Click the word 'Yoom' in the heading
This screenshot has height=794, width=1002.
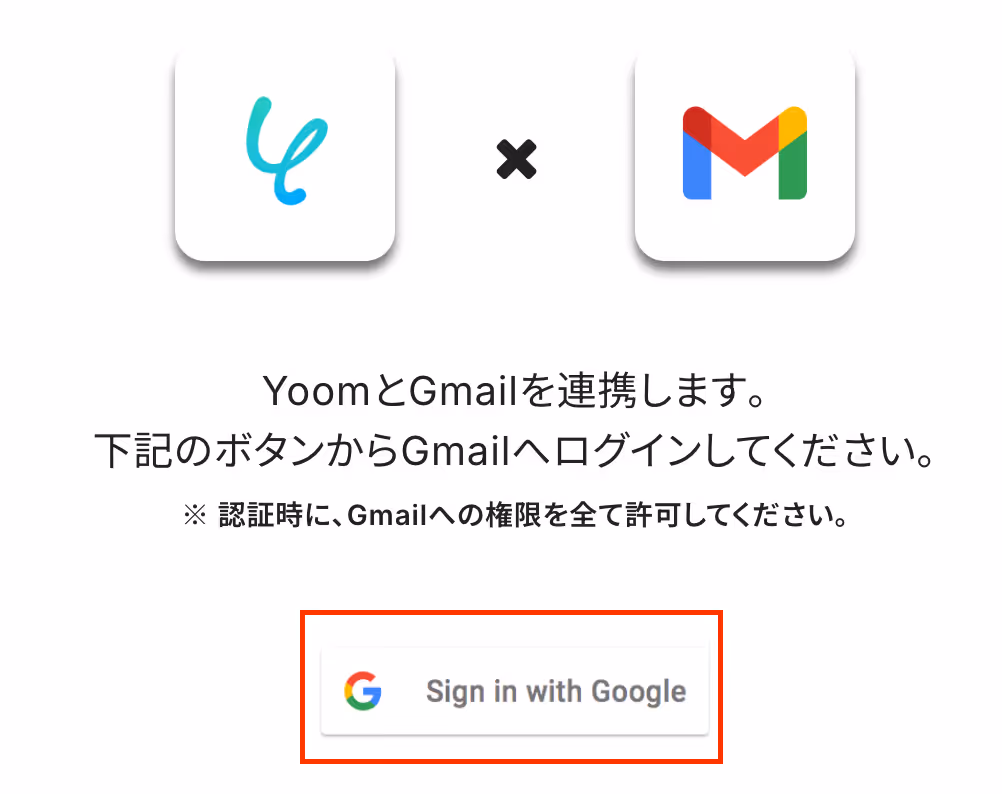316,391
